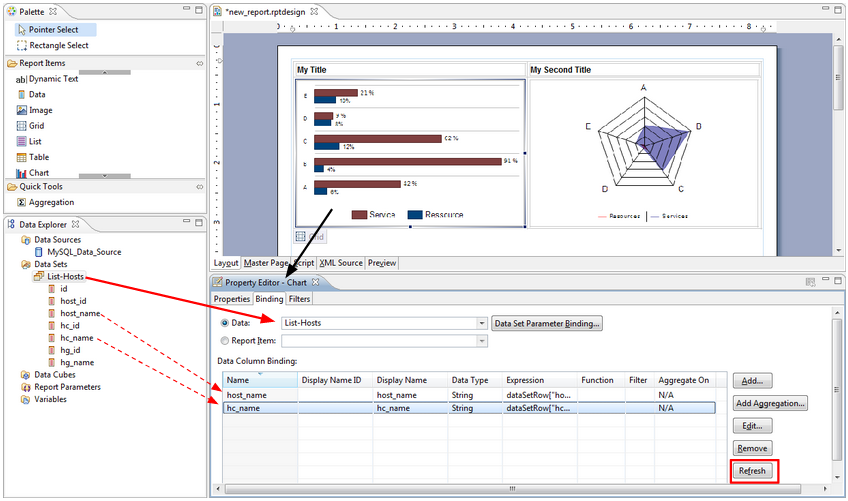This screenshot has height=501, width=848.
Task: Pick the Dynamic Text report item
Action: pos(52,78)
